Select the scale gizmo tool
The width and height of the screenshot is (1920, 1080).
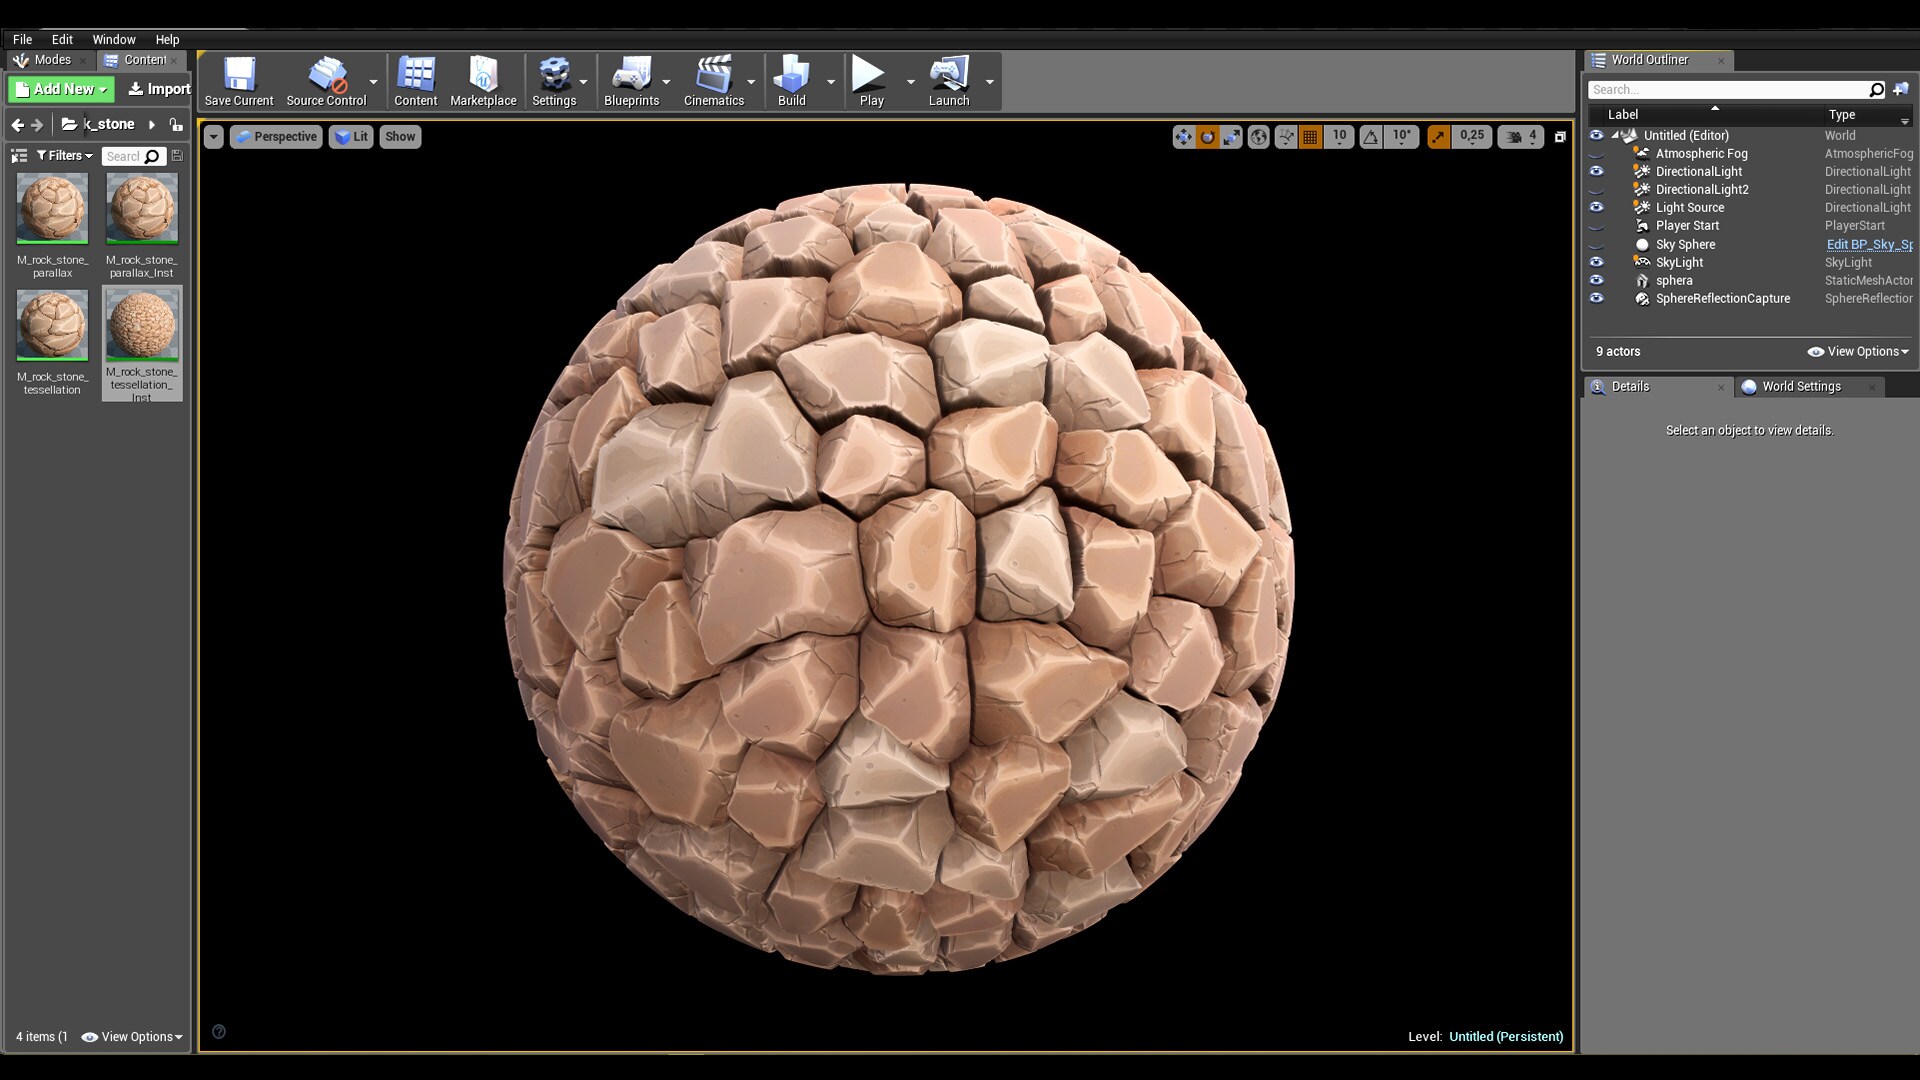[1232, 137]
